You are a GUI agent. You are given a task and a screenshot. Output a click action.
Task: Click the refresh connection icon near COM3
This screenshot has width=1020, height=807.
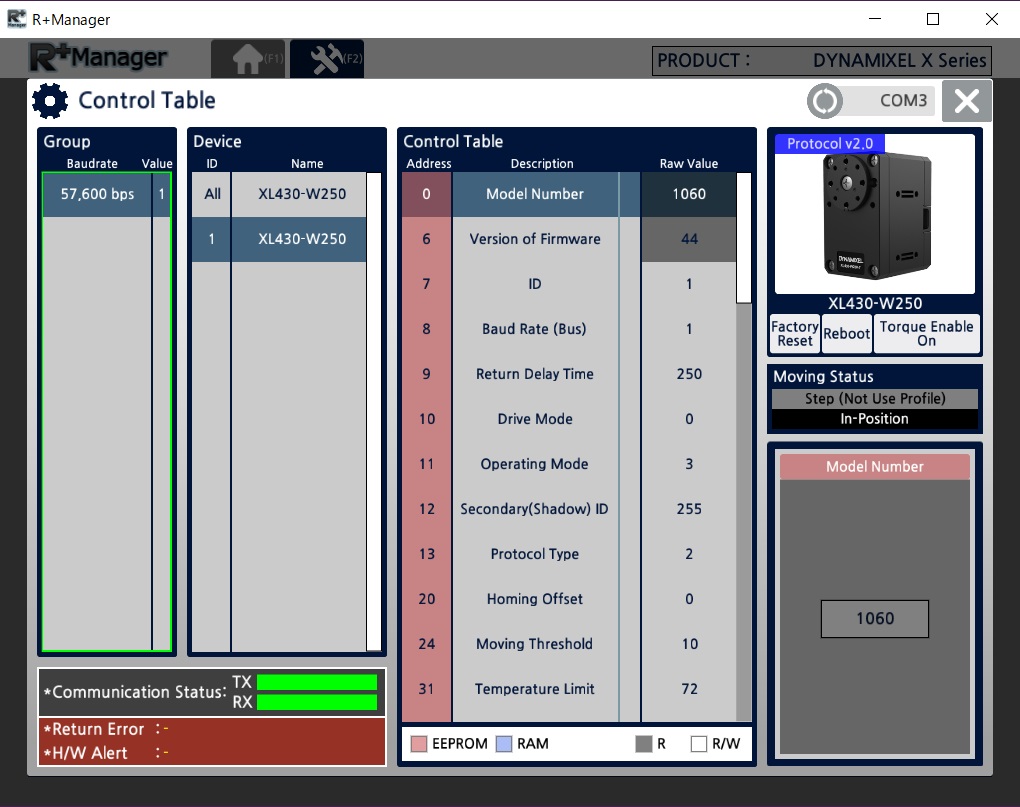pyautogui.click(x=825, y=101)
